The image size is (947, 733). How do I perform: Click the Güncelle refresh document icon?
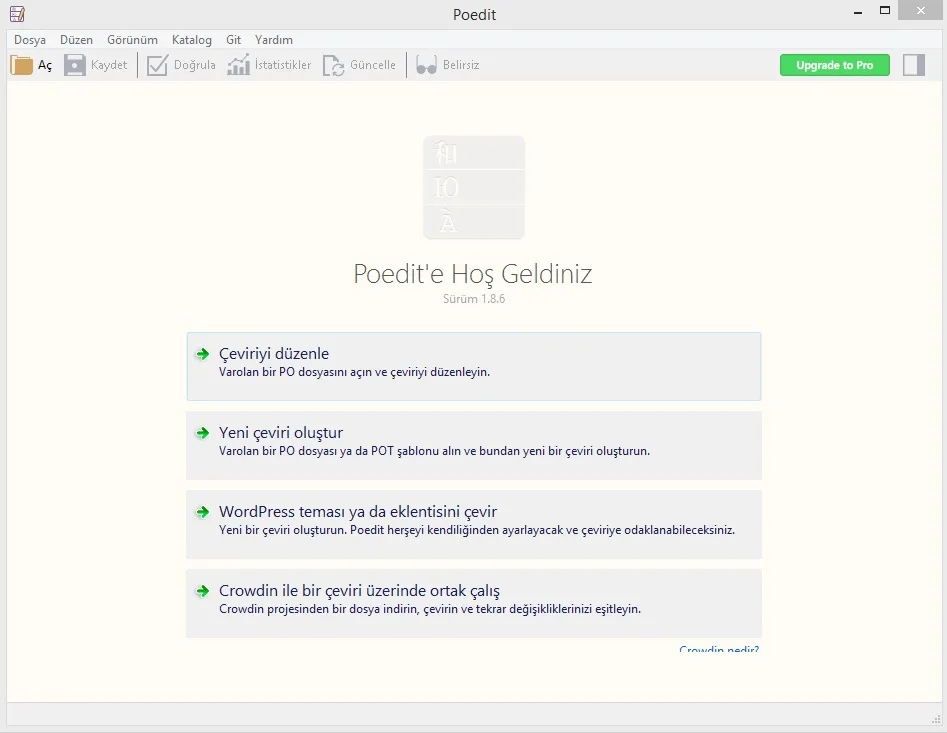tap(333, 65)
